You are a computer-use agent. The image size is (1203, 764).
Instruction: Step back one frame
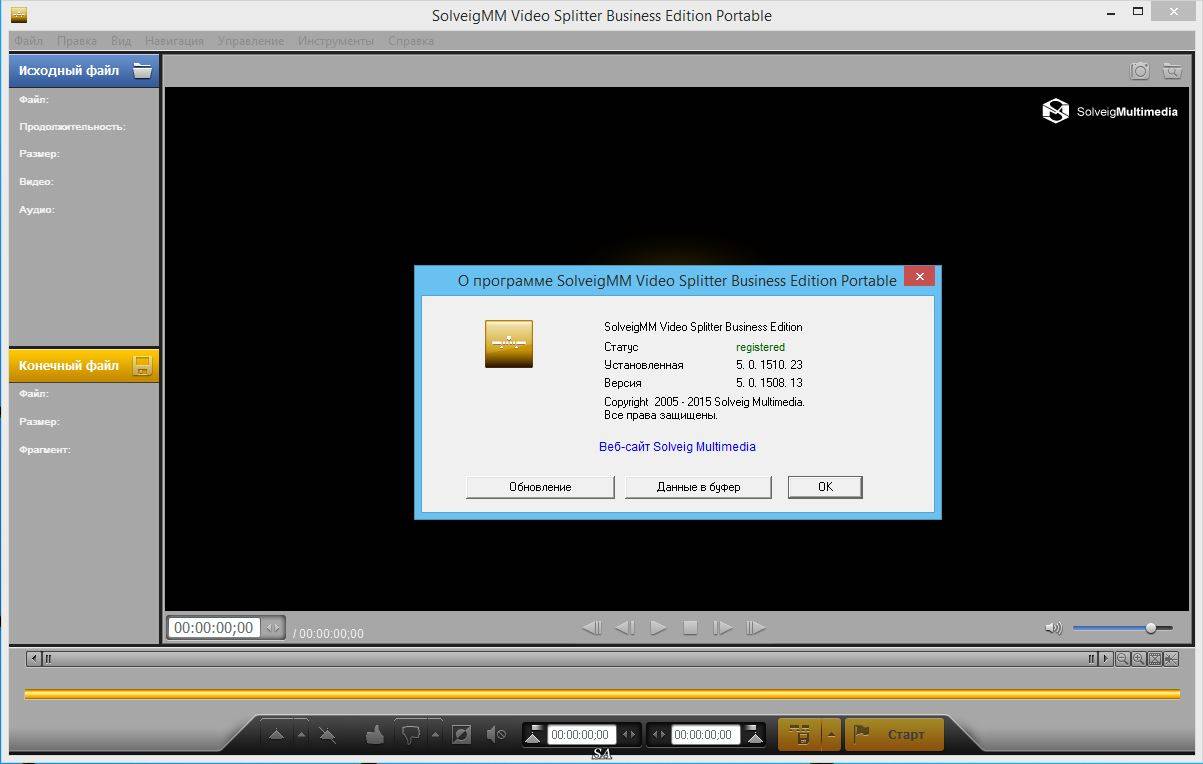(625, 628)
